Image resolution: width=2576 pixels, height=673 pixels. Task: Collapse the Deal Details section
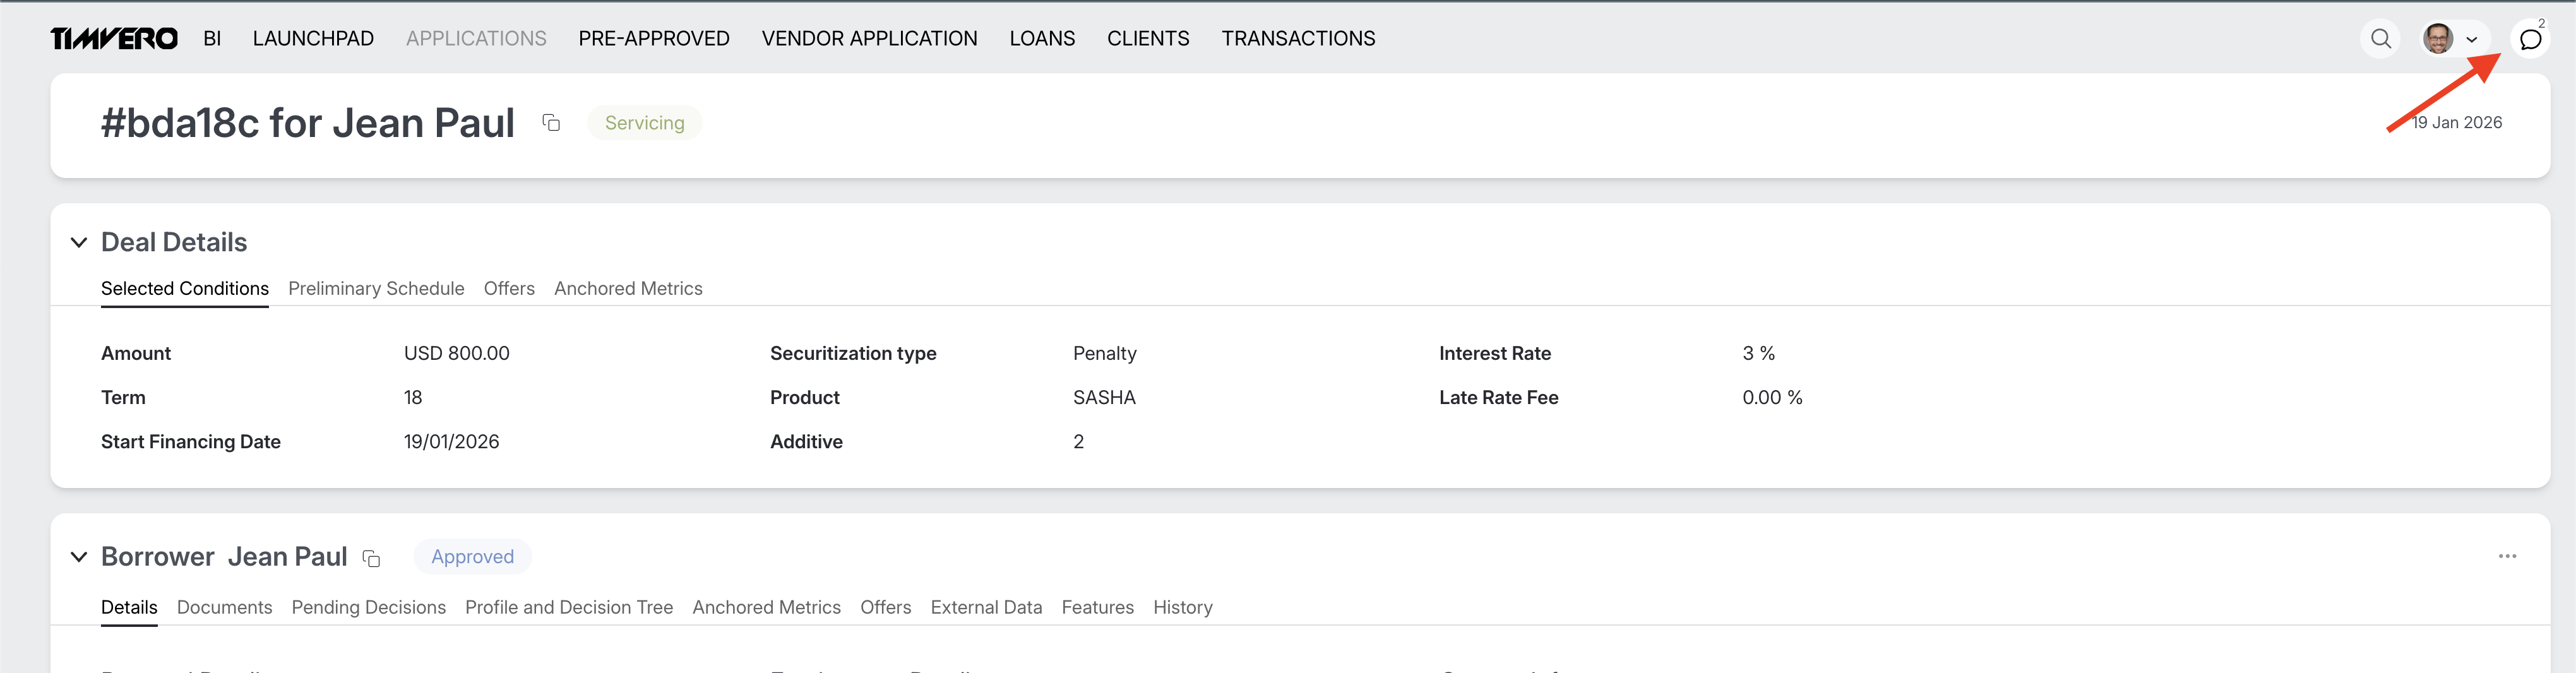(x=79, y=242)
